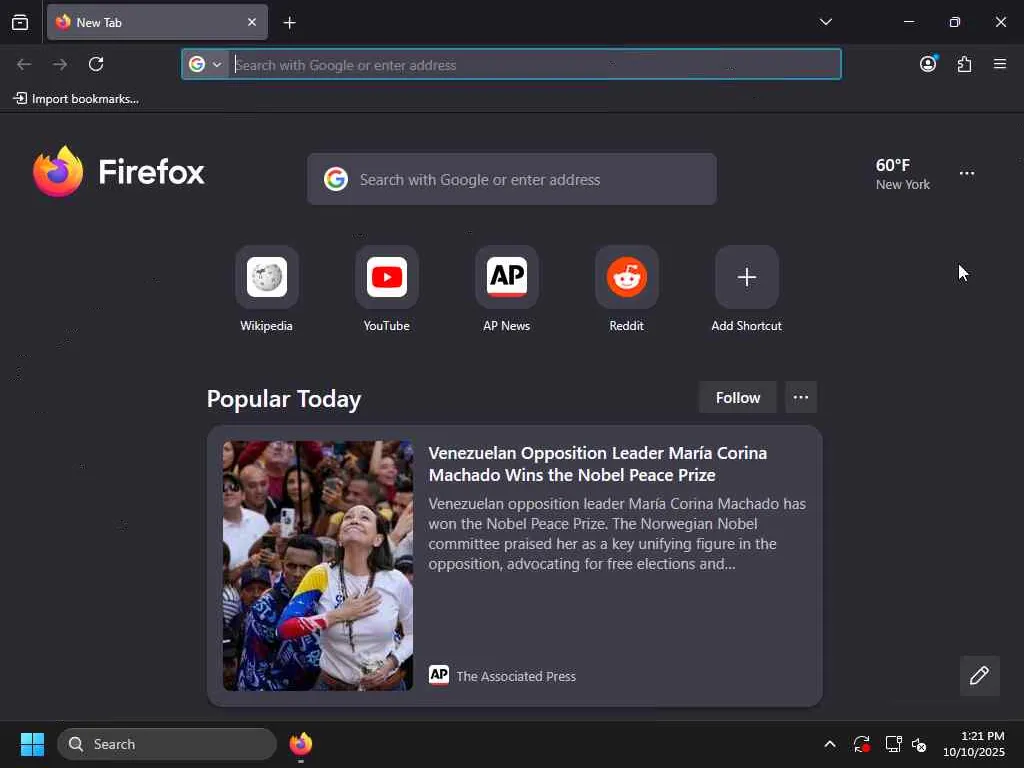This screenshot has height=768, width=1024.
Task: Open the Extensions puzzle icon
Action: (964, 64)
